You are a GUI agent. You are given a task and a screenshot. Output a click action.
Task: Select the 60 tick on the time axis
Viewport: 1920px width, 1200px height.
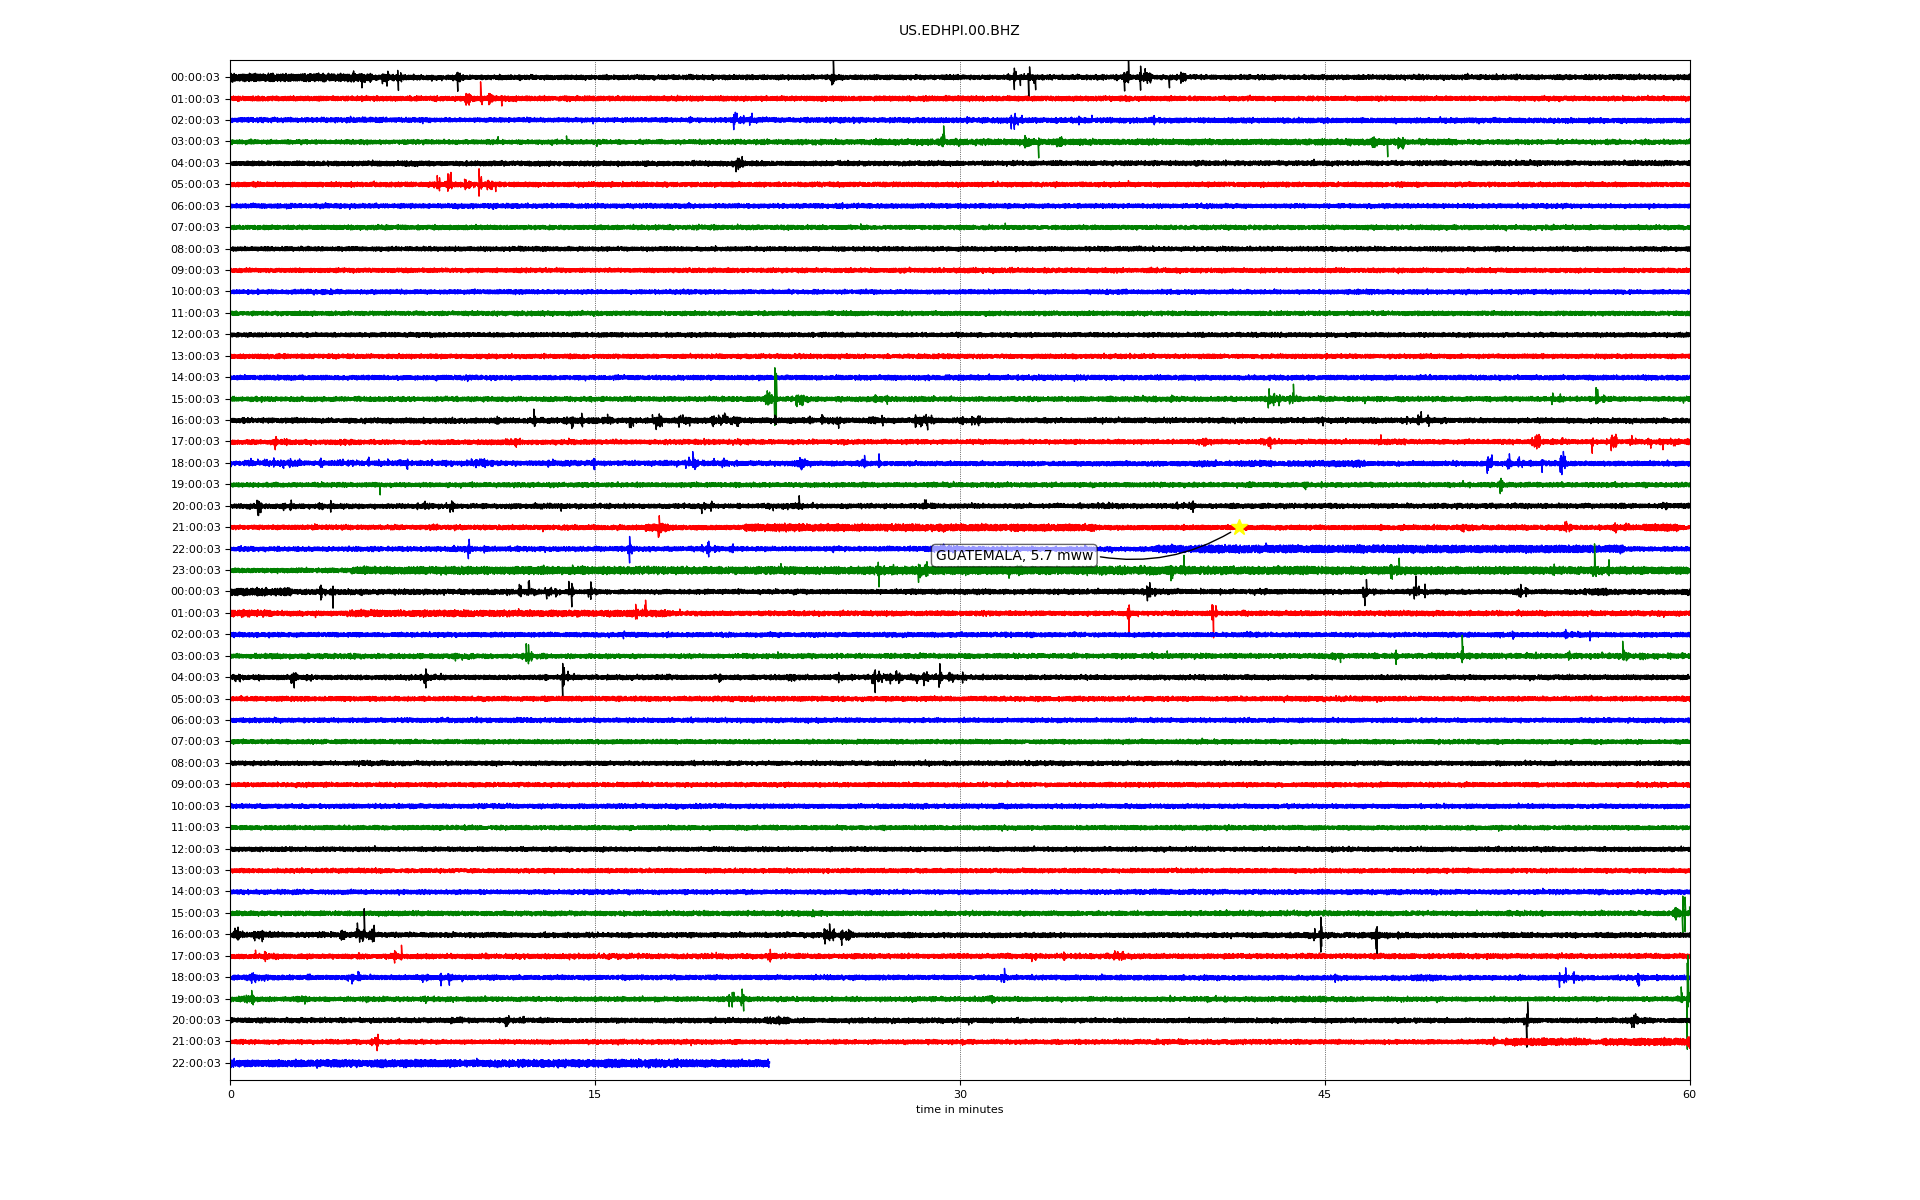pyautogui.click(x=1689, y=1094)
